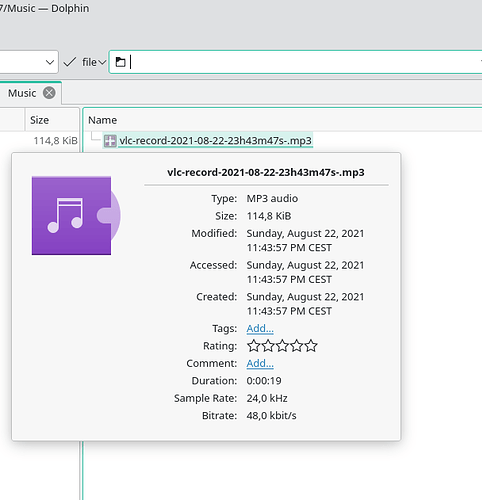Add a comment via Comment Add link

click(x=260, y=363)
